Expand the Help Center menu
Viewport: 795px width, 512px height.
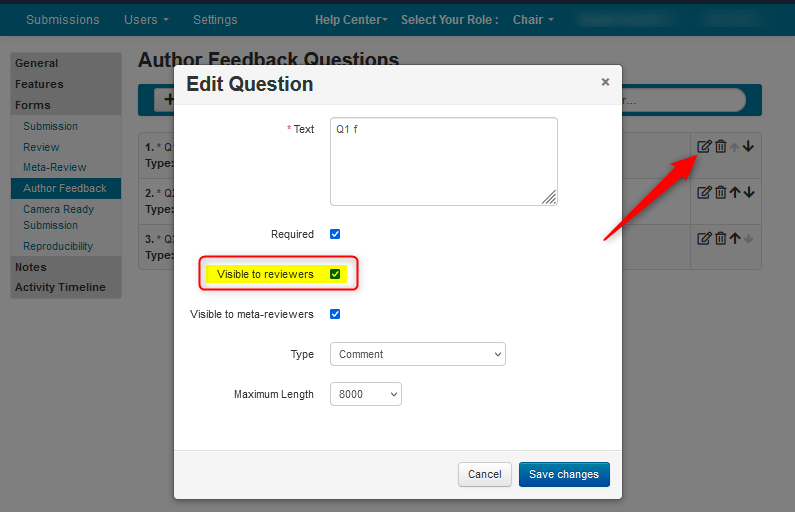tap(351, 20)
